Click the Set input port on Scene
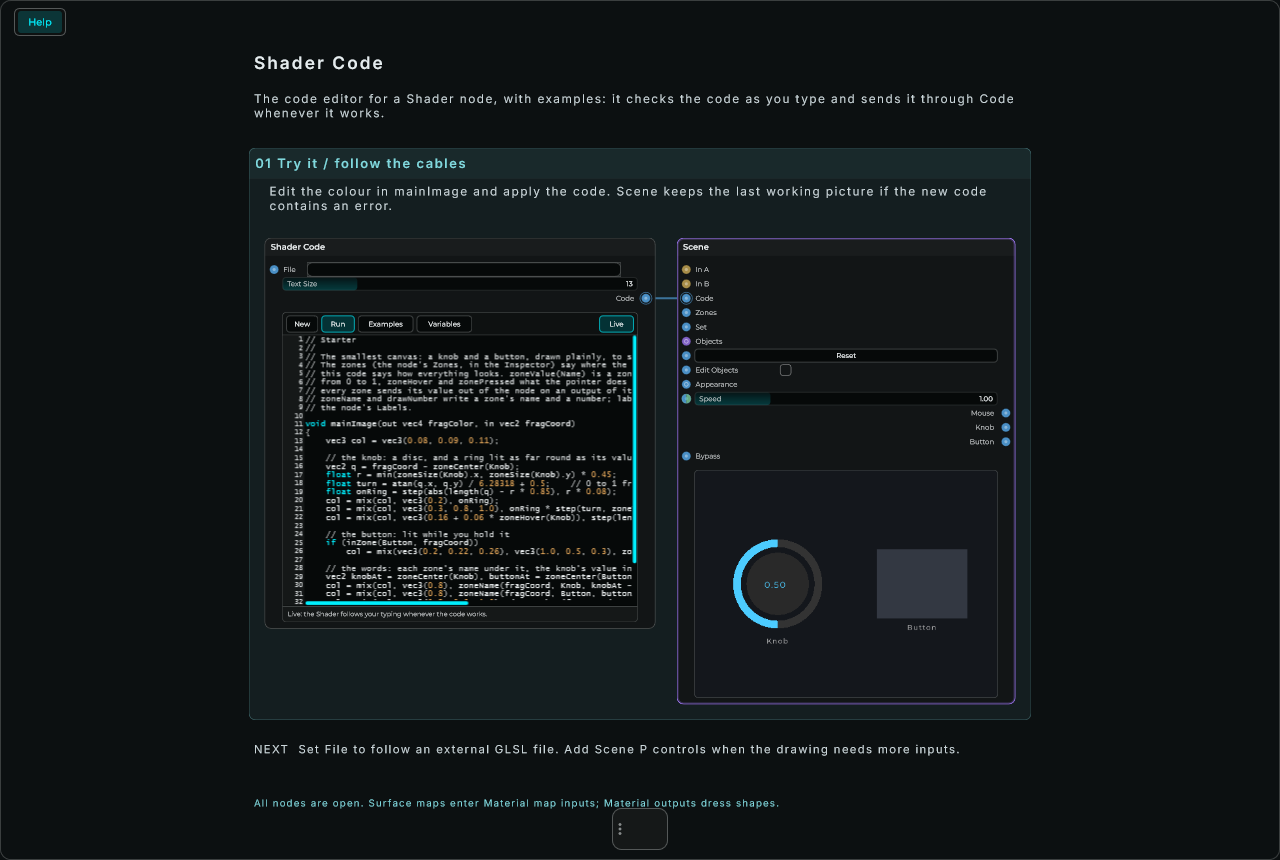 point(686,327)
